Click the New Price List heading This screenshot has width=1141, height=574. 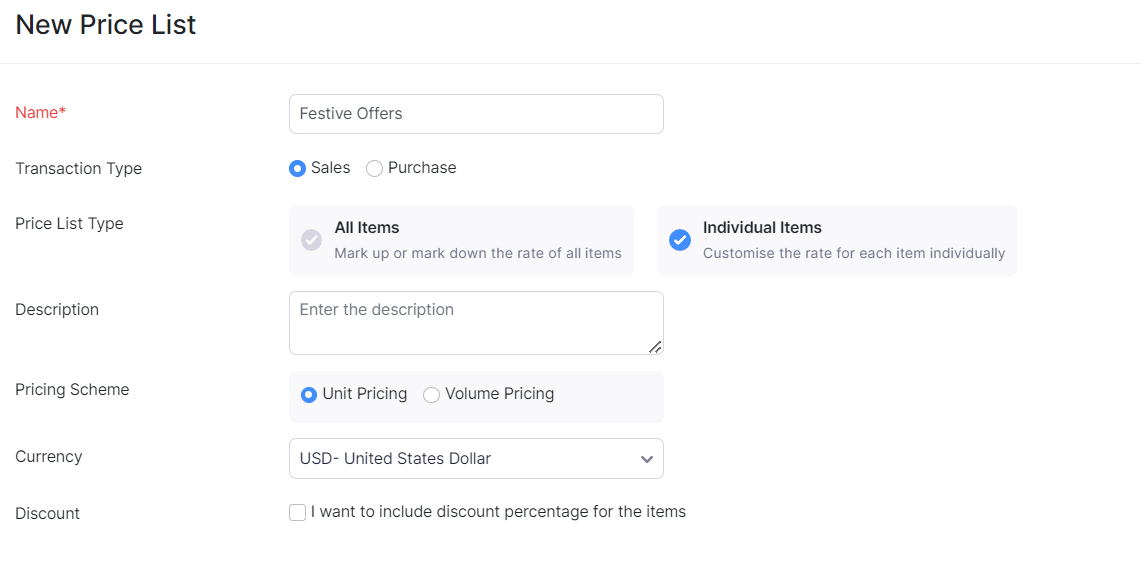(x=106, y=25)
